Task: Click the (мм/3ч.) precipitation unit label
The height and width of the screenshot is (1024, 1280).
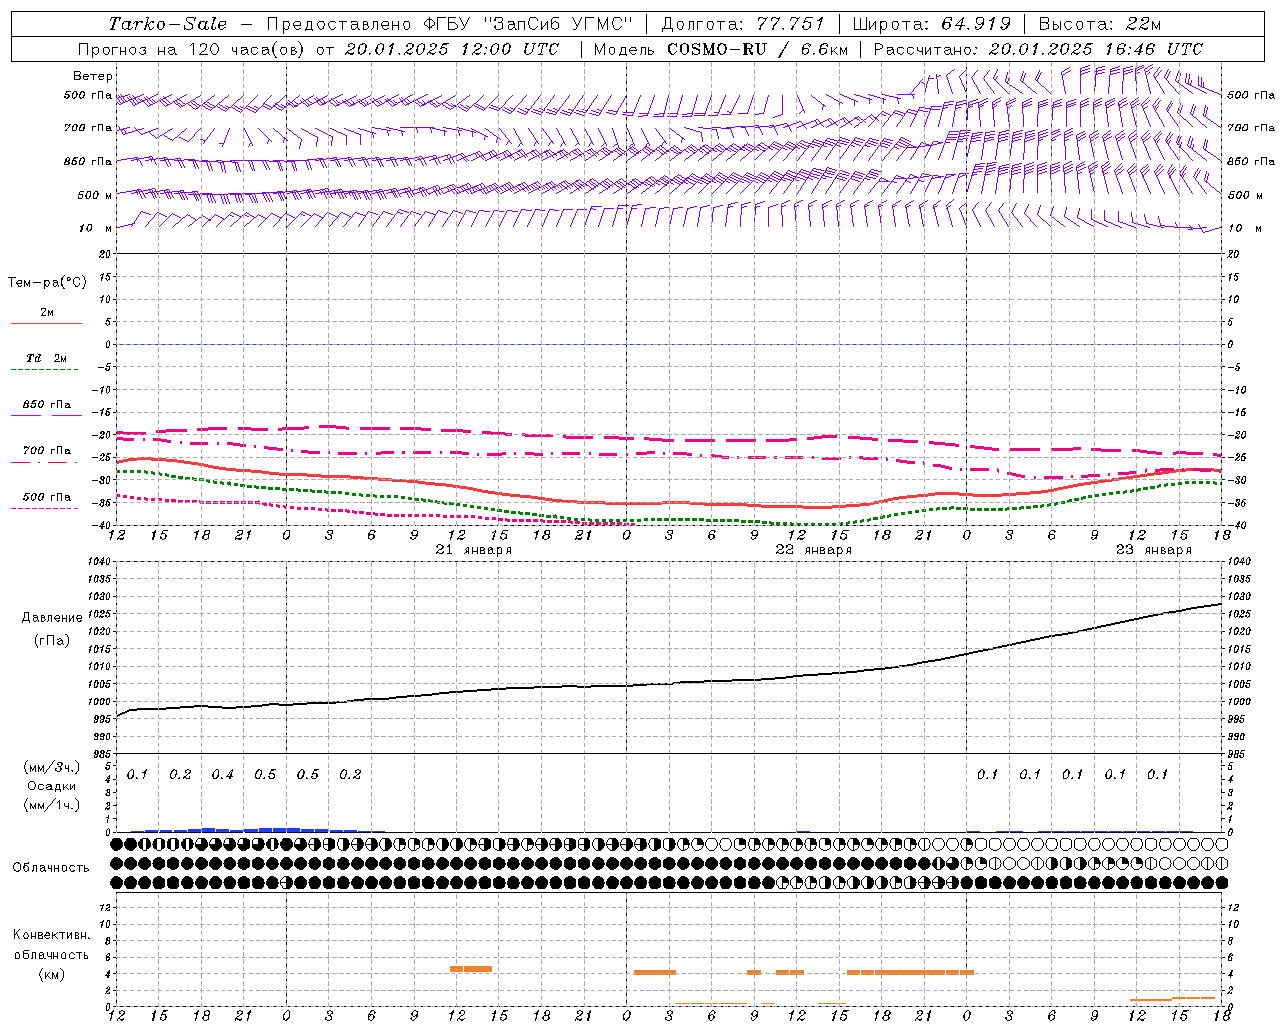Action: 52,767
